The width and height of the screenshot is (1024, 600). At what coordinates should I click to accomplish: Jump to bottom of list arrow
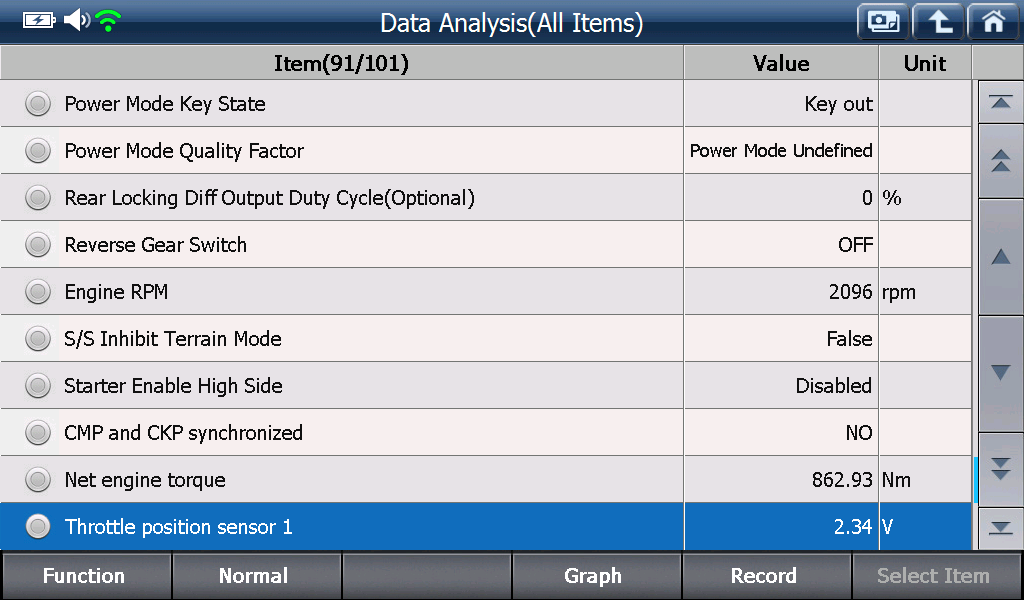[x=1000, y=528]
